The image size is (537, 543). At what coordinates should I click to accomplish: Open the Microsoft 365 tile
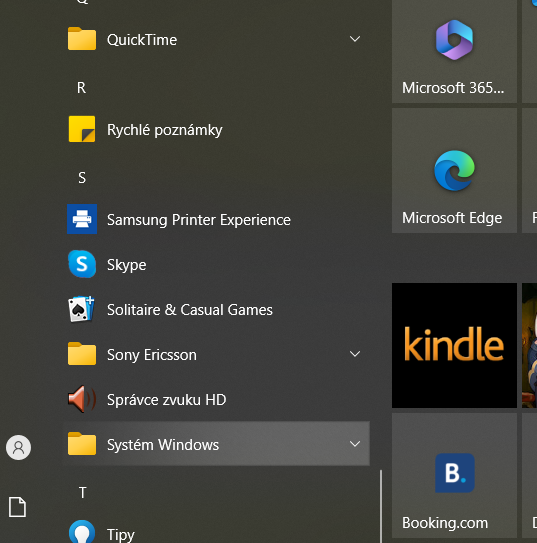454,51
